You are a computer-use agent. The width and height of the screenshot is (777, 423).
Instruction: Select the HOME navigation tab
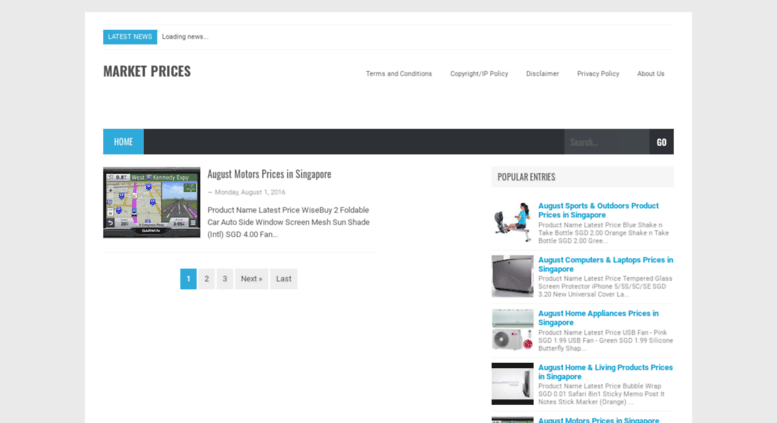coord(123,142)
